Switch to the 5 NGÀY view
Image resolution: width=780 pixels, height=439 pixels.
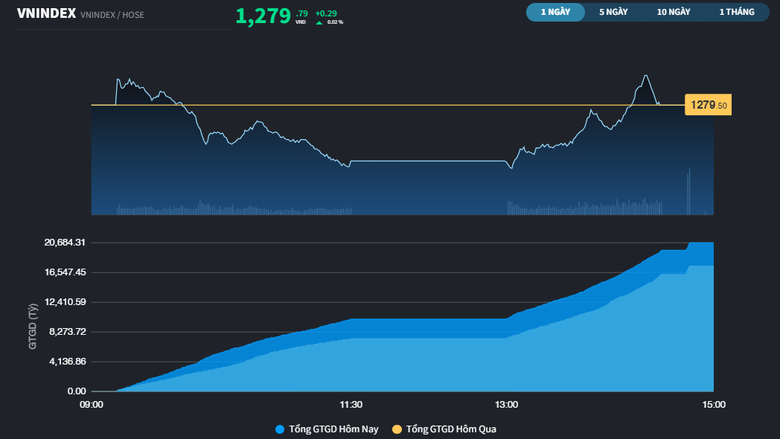coord(613,12)
